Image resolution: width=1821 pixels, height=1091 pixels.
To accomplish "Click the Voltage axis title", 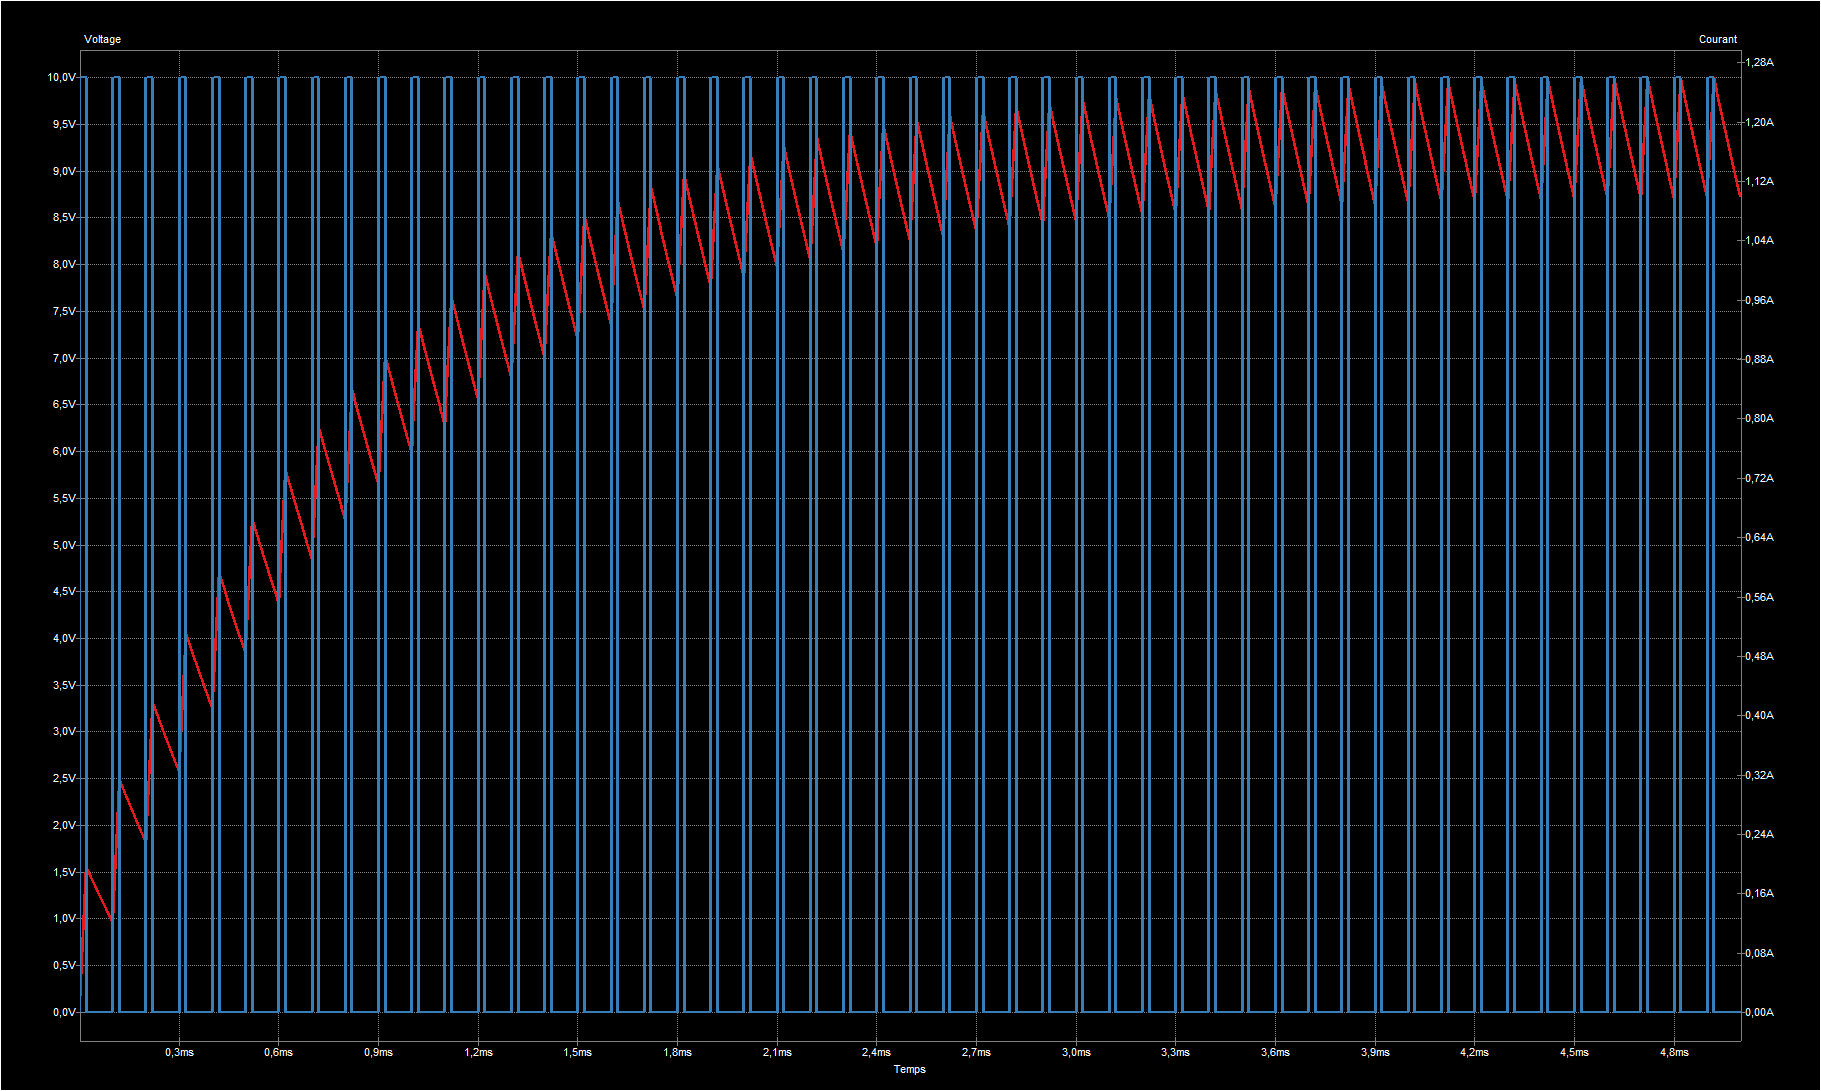I will click(102, 39).
